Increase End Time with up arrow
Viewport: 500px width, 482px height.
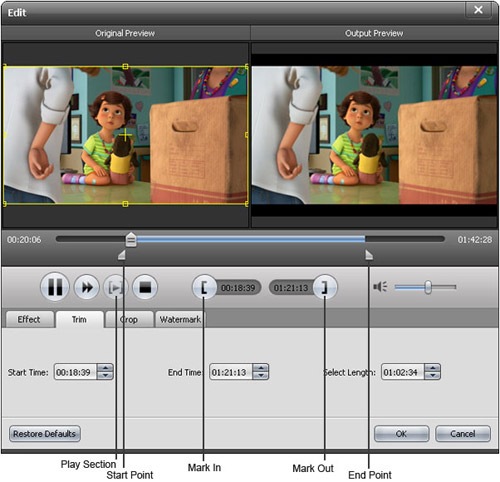(261, 368)
